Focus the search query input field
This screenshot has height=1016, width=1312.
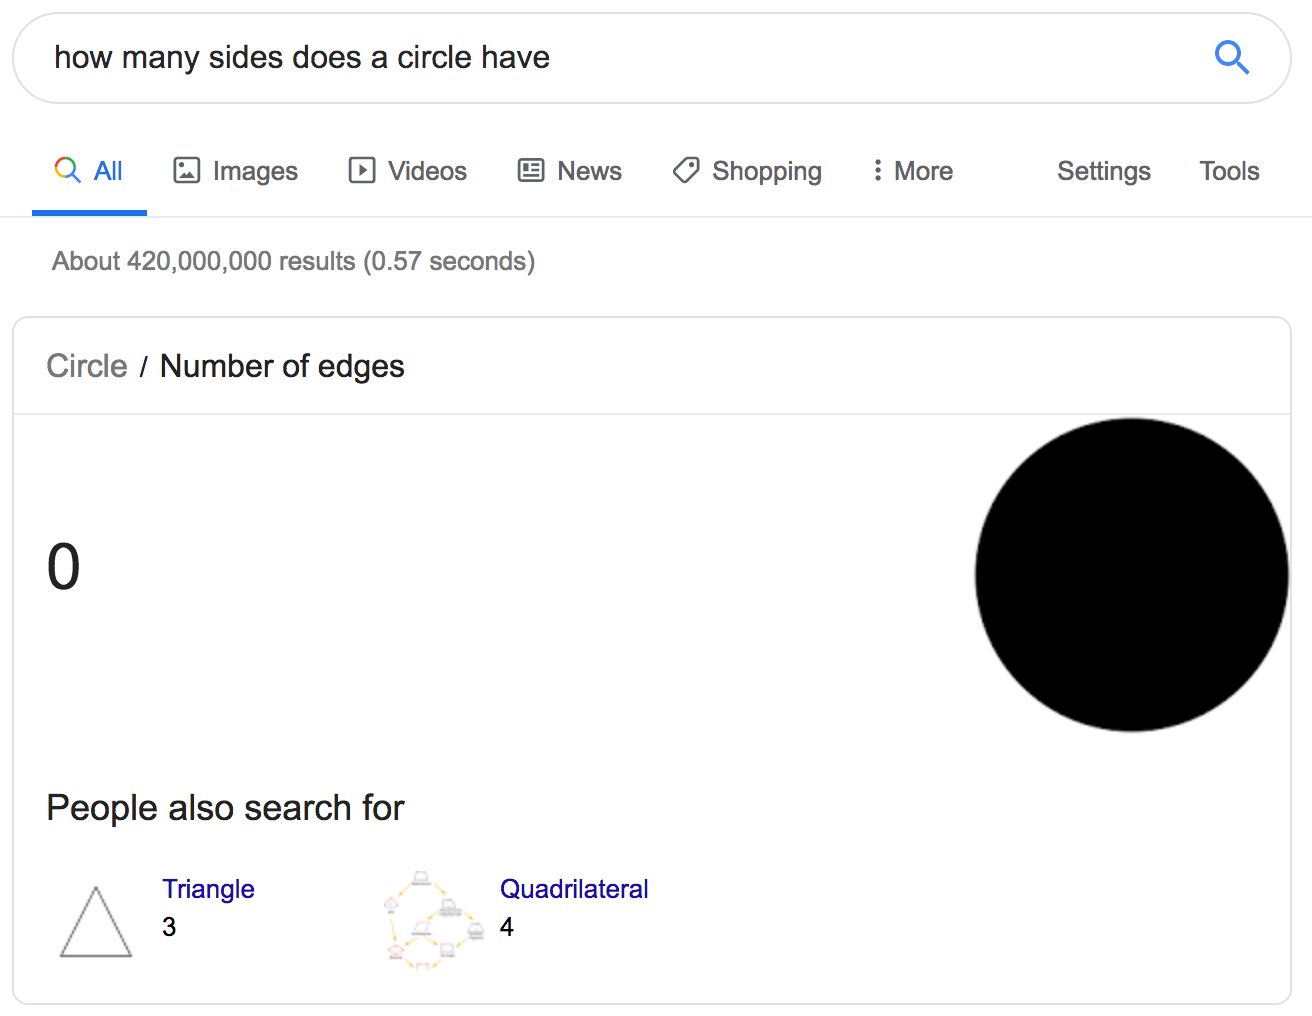pyautogui.click(x=620, y=58)
